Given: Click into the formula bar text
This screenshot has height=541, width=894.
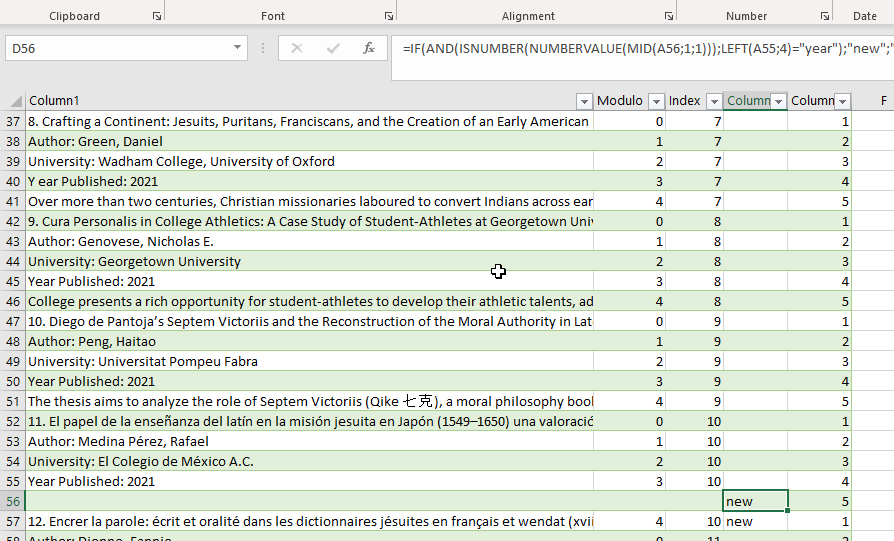Looking at the screenshot, I should click(x=640, y=48).
